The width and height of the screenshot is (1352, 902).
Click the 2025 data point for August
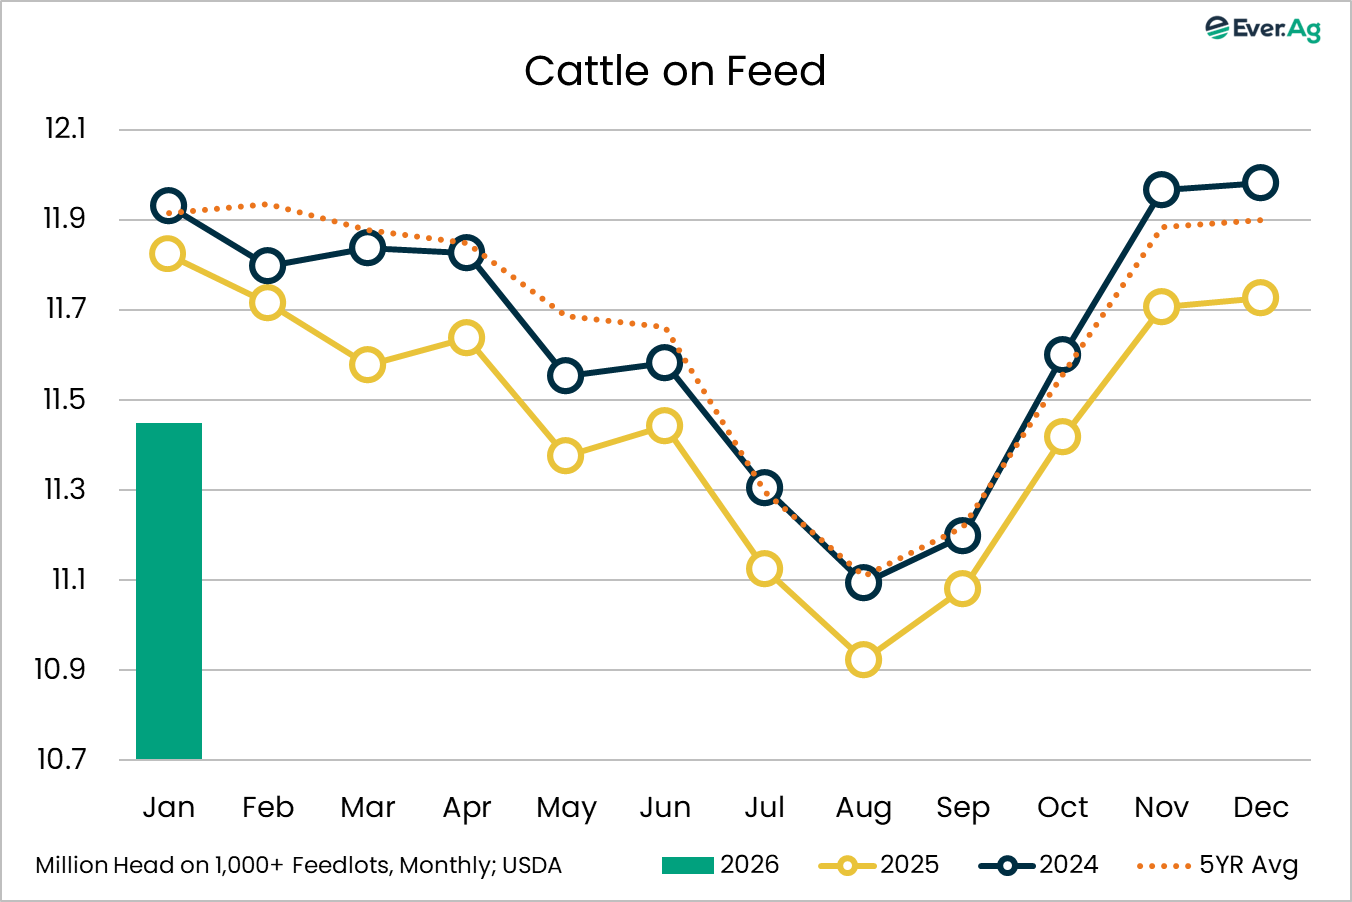[863, 660]
